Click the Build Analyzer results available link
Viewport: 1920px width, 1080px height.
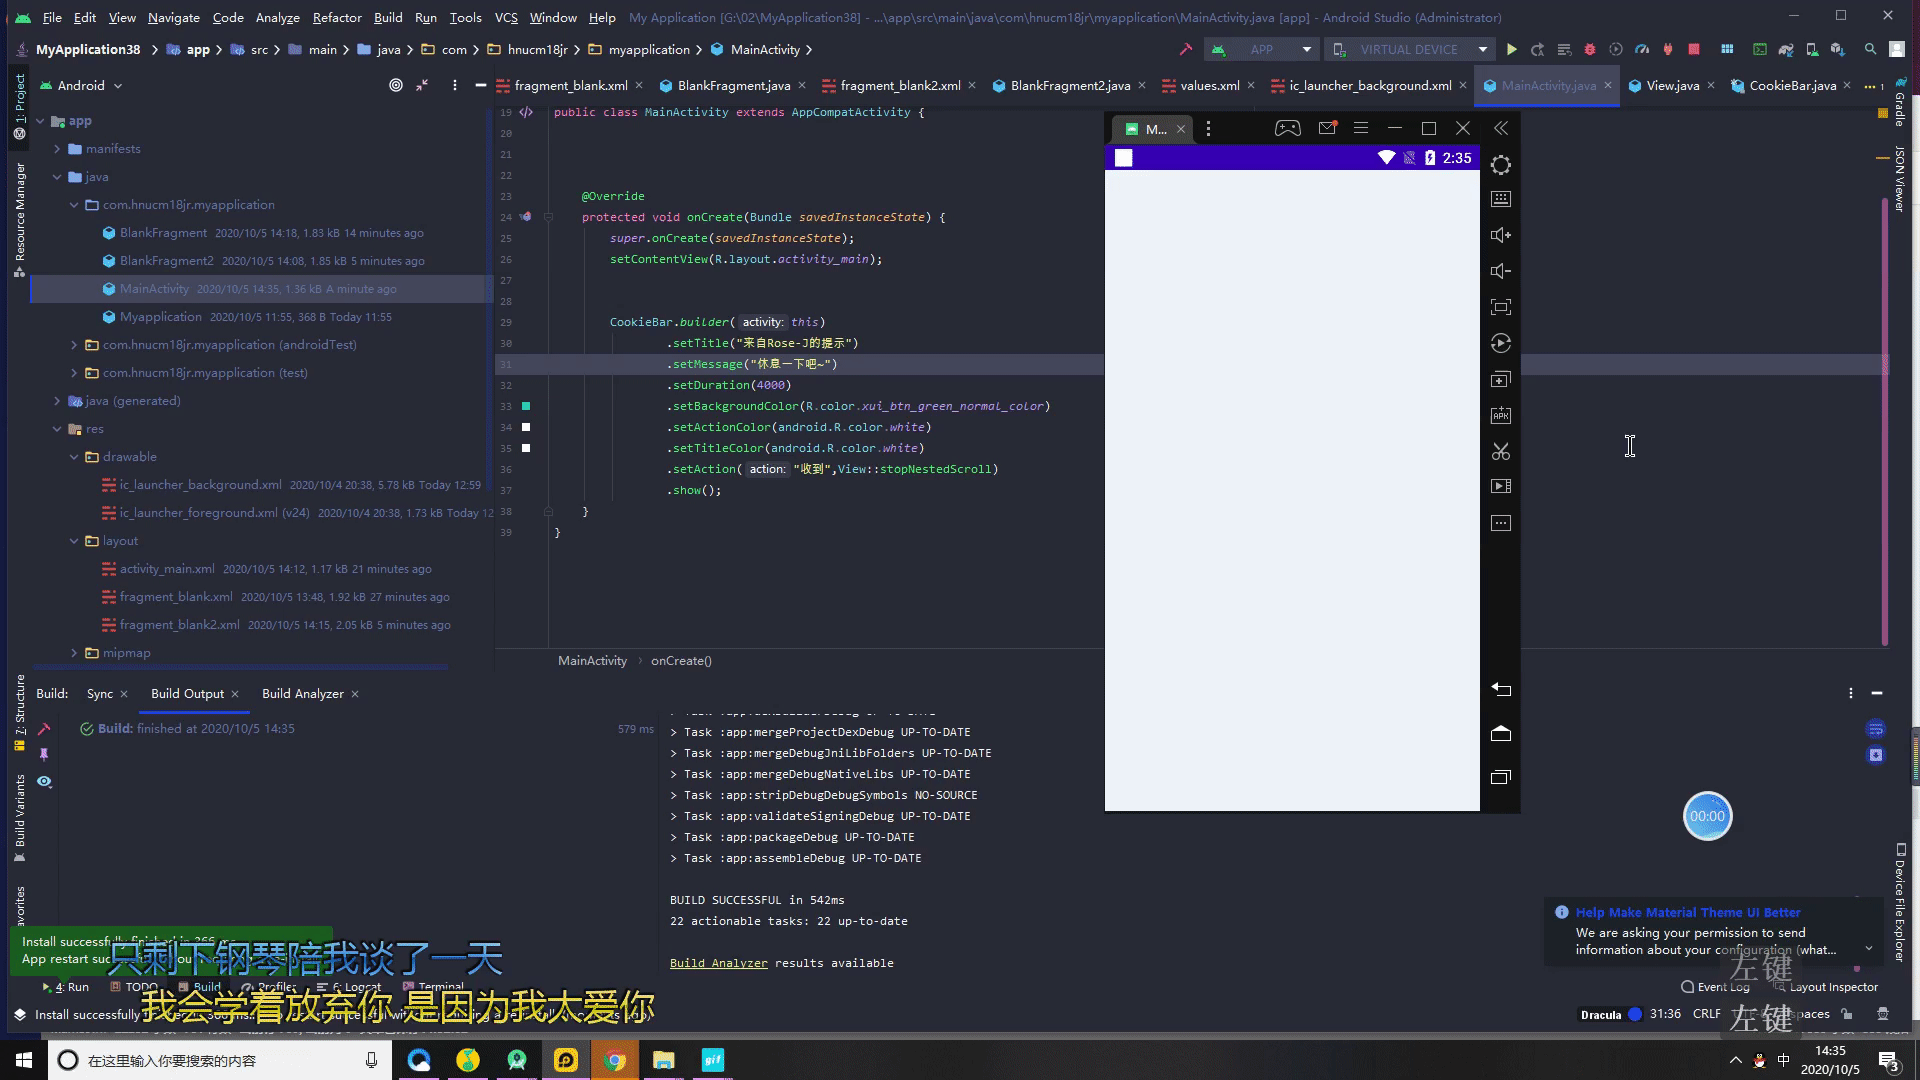717,963
